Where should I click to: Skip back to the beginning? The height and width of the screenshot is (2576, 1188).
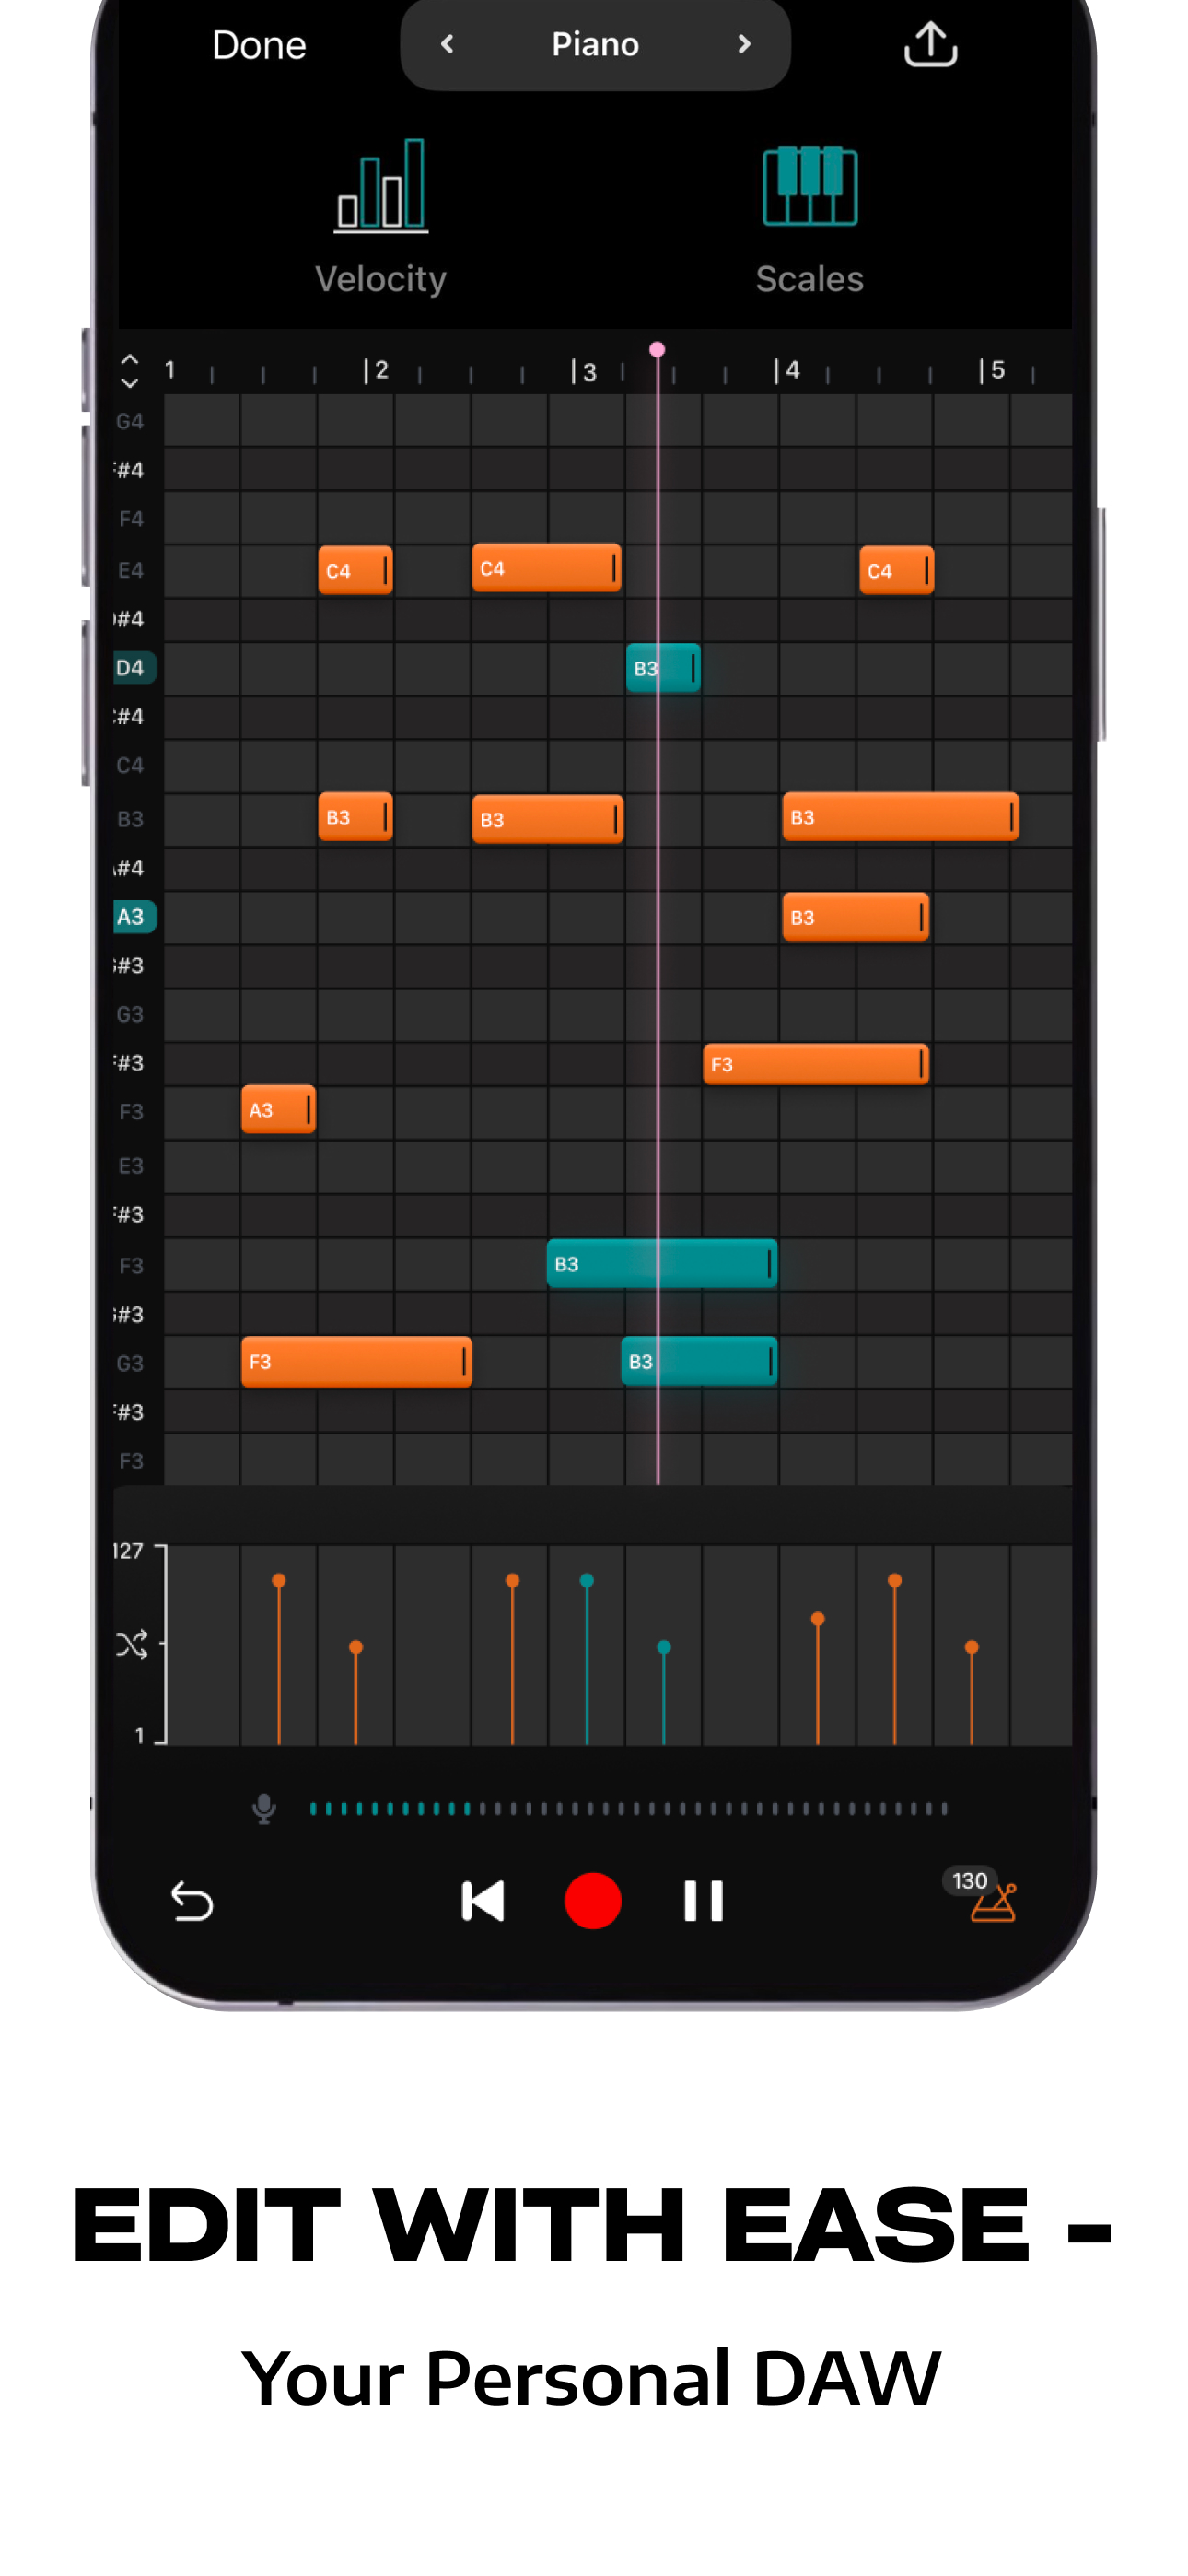(482, 1901)
